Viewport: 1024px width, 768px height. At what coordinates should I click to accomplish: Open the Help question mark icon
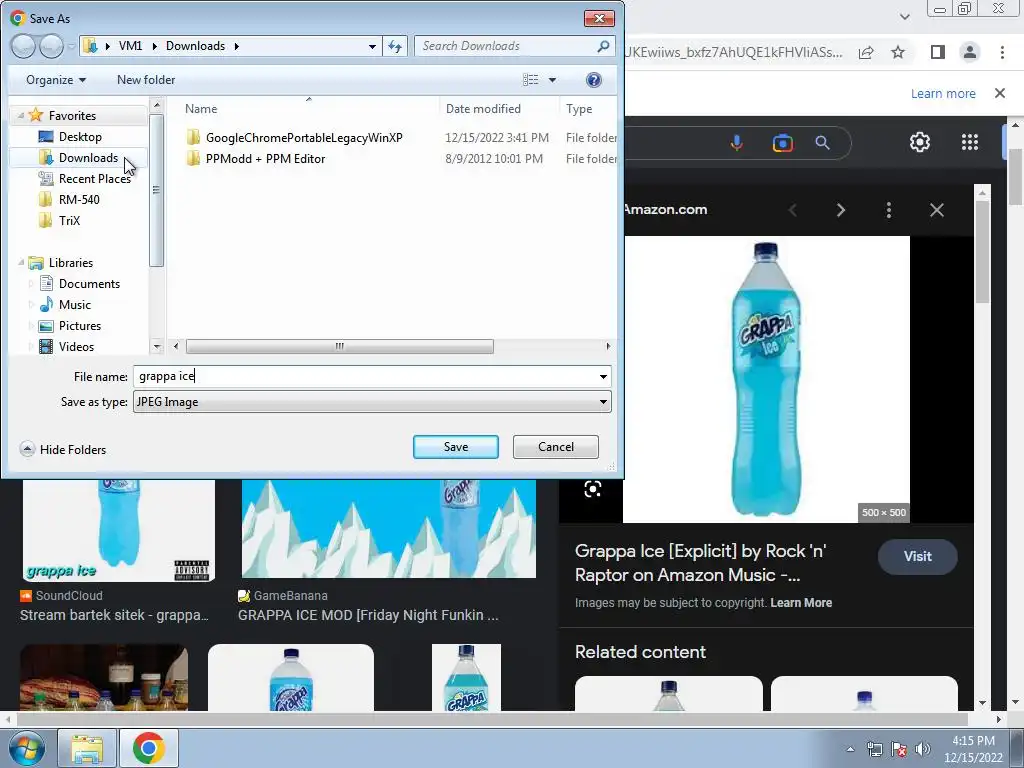click(x=593, y=80)
